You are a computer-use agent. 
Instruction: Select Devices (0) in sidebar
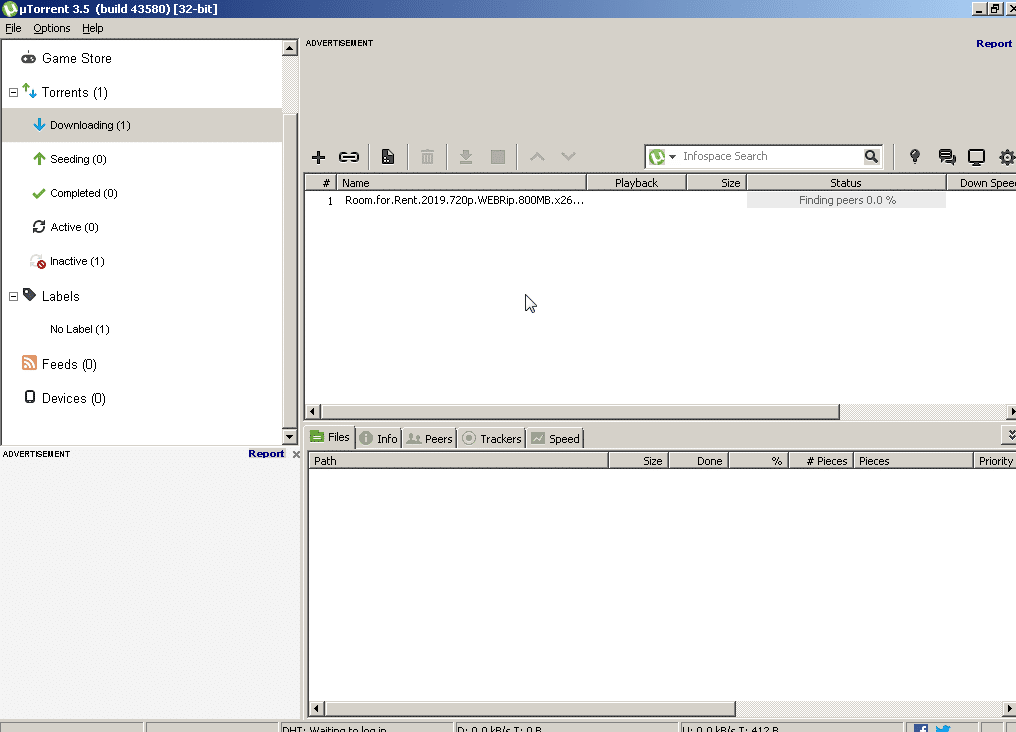[x=64, y=398]
